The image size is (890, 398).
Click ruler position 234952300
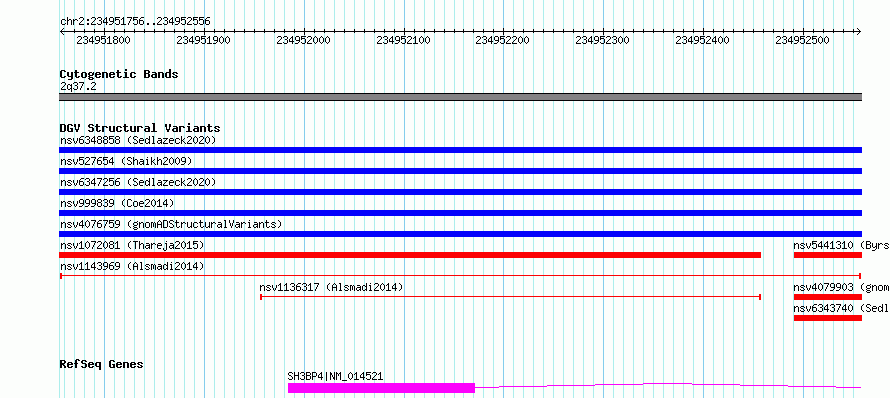602,40
